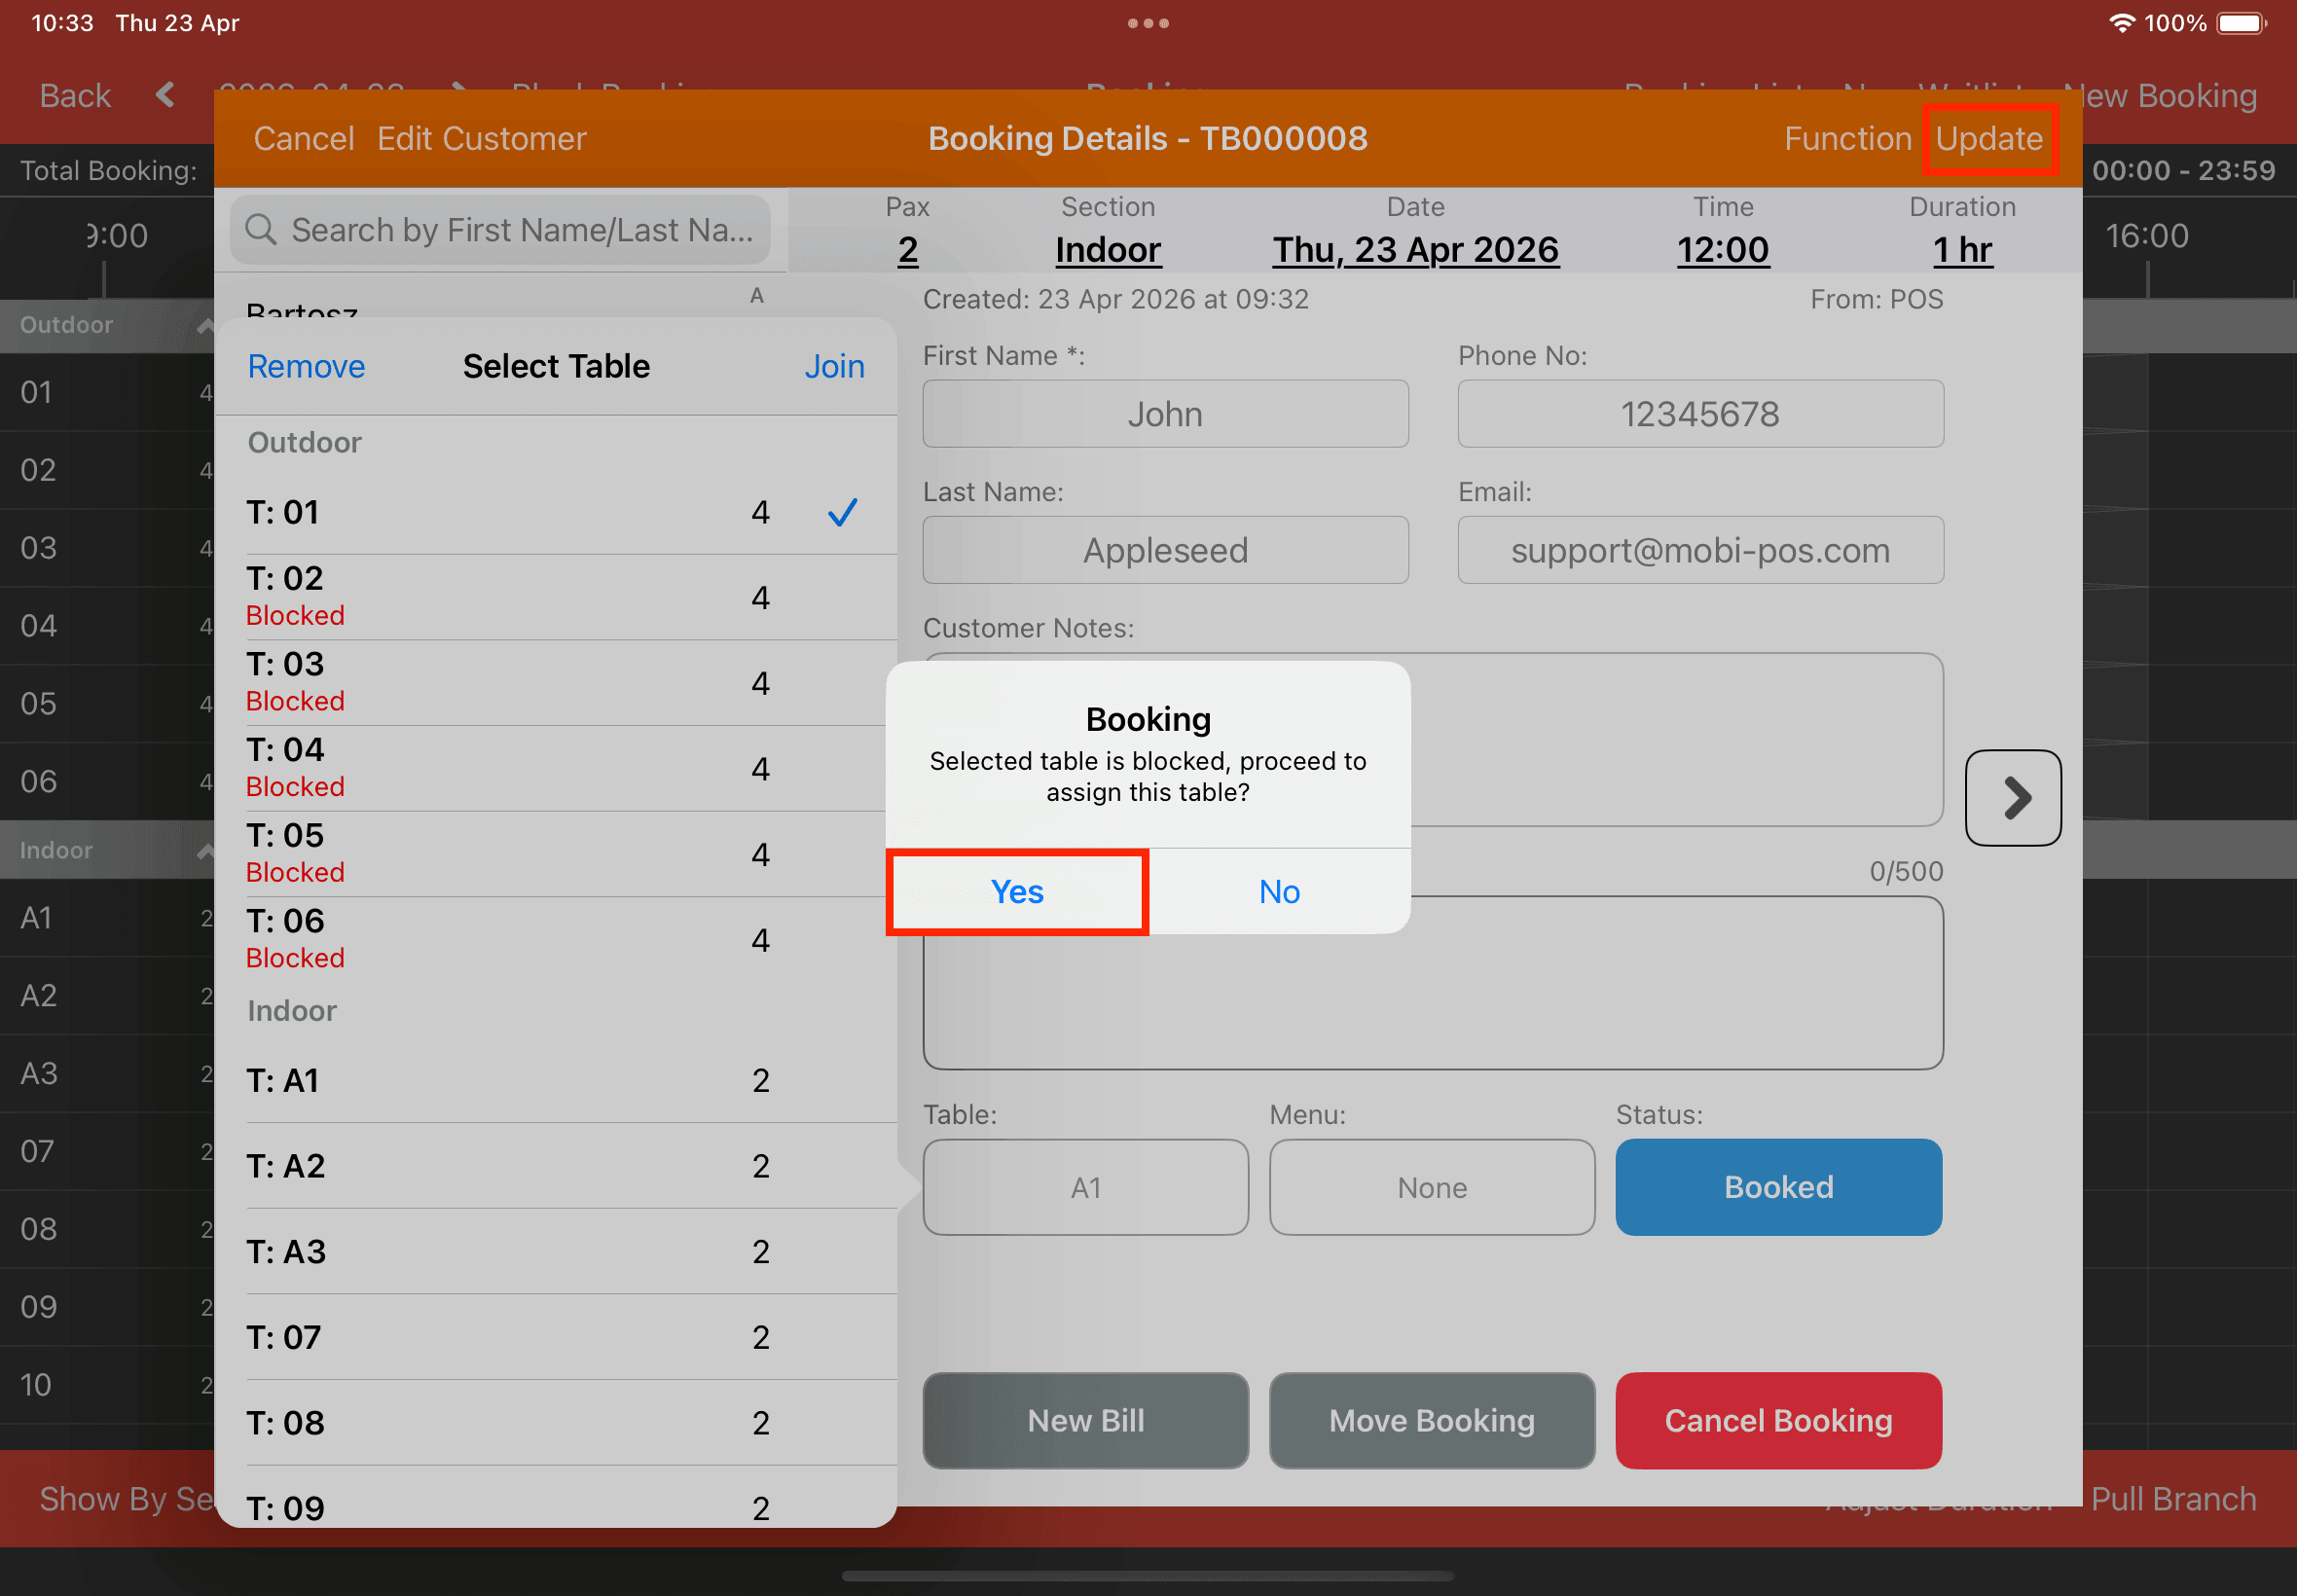Click the right chevron arrow button
The width and height of the screenshot is (2297, 1596).
pyautogui.click(x=2012, y=797)
